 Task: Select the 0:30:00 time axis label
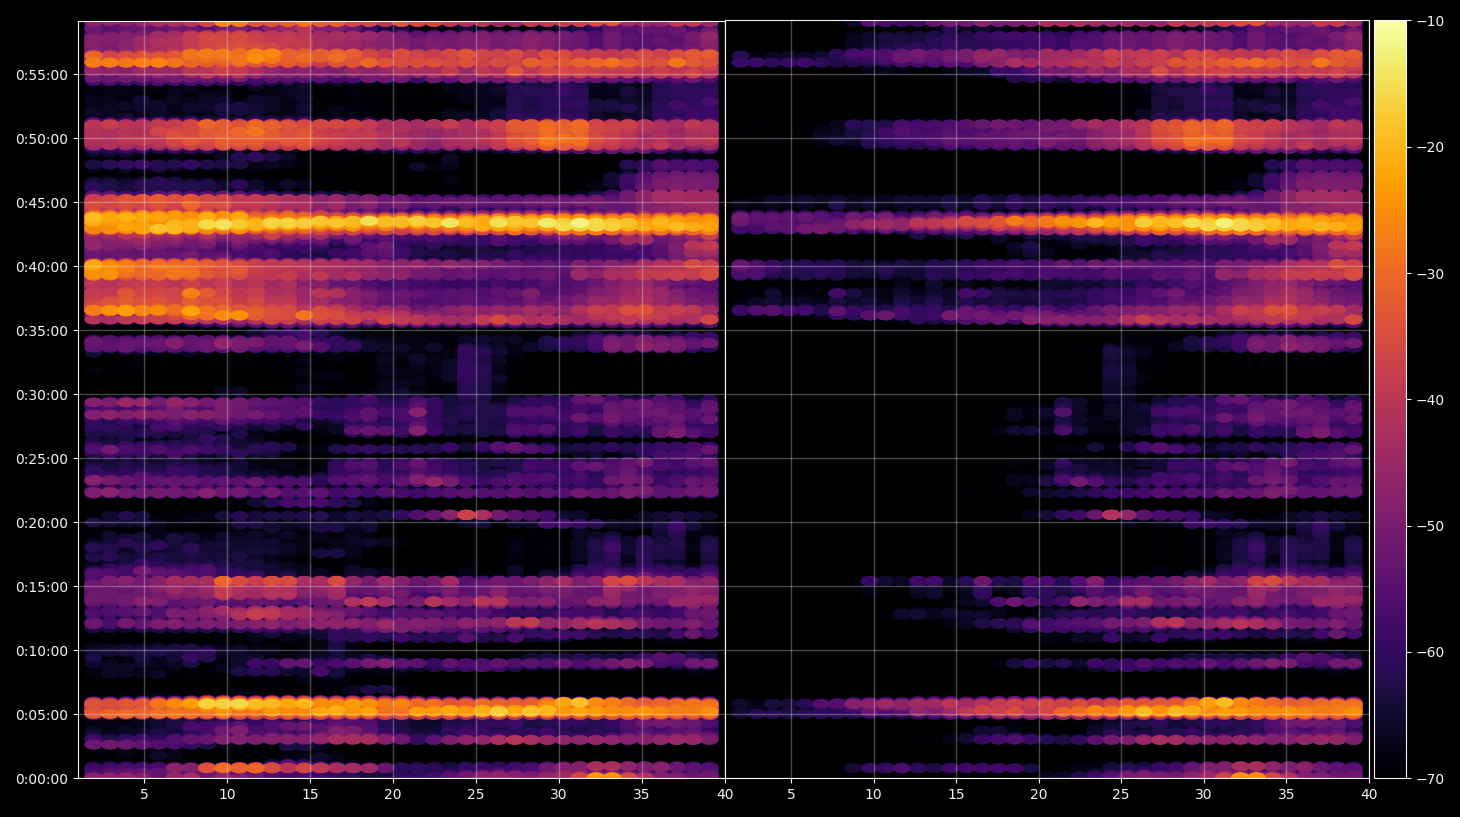(42, 395)
